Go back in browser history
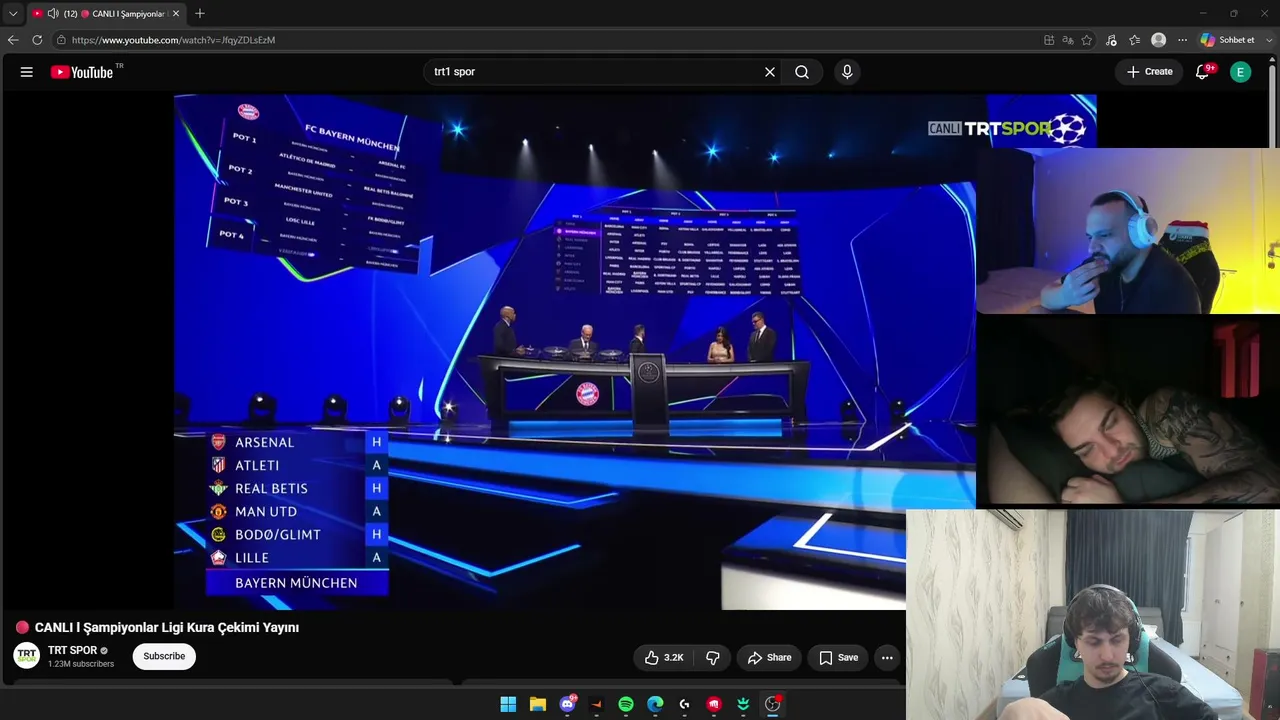The image size is (1280, 720). point(13,40)
